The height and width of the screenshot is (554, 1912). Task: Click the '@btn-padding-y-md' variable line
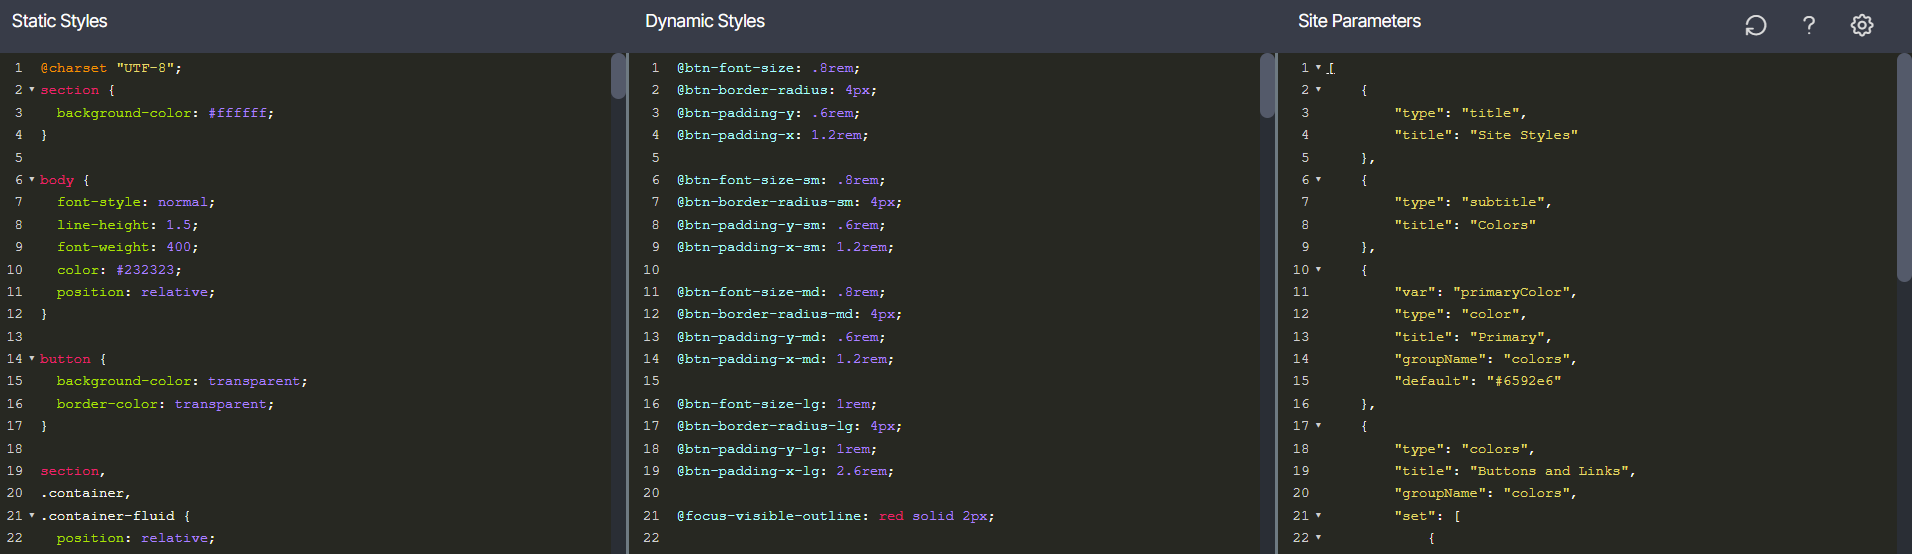tap(781, 337)
